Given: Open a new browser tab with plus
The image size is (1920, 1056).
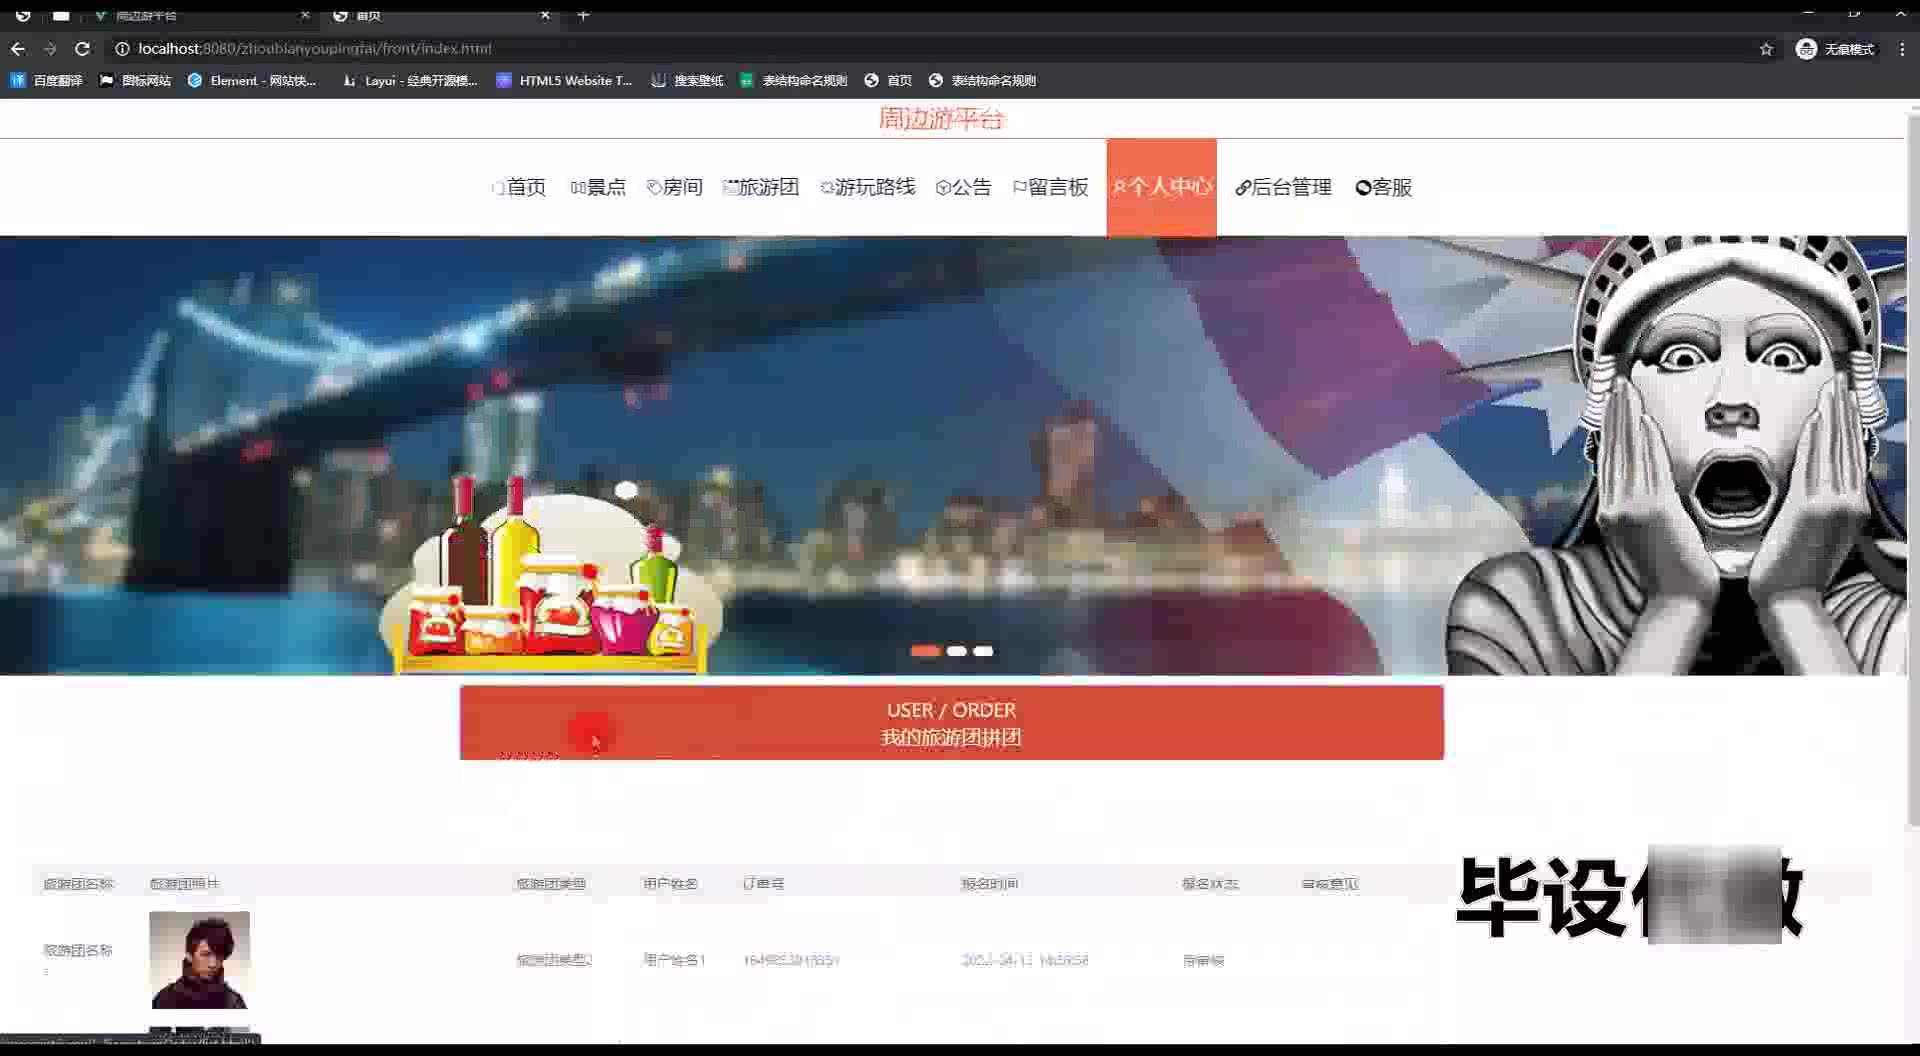Looking at the screenshot, I should (x=583, y=15).
